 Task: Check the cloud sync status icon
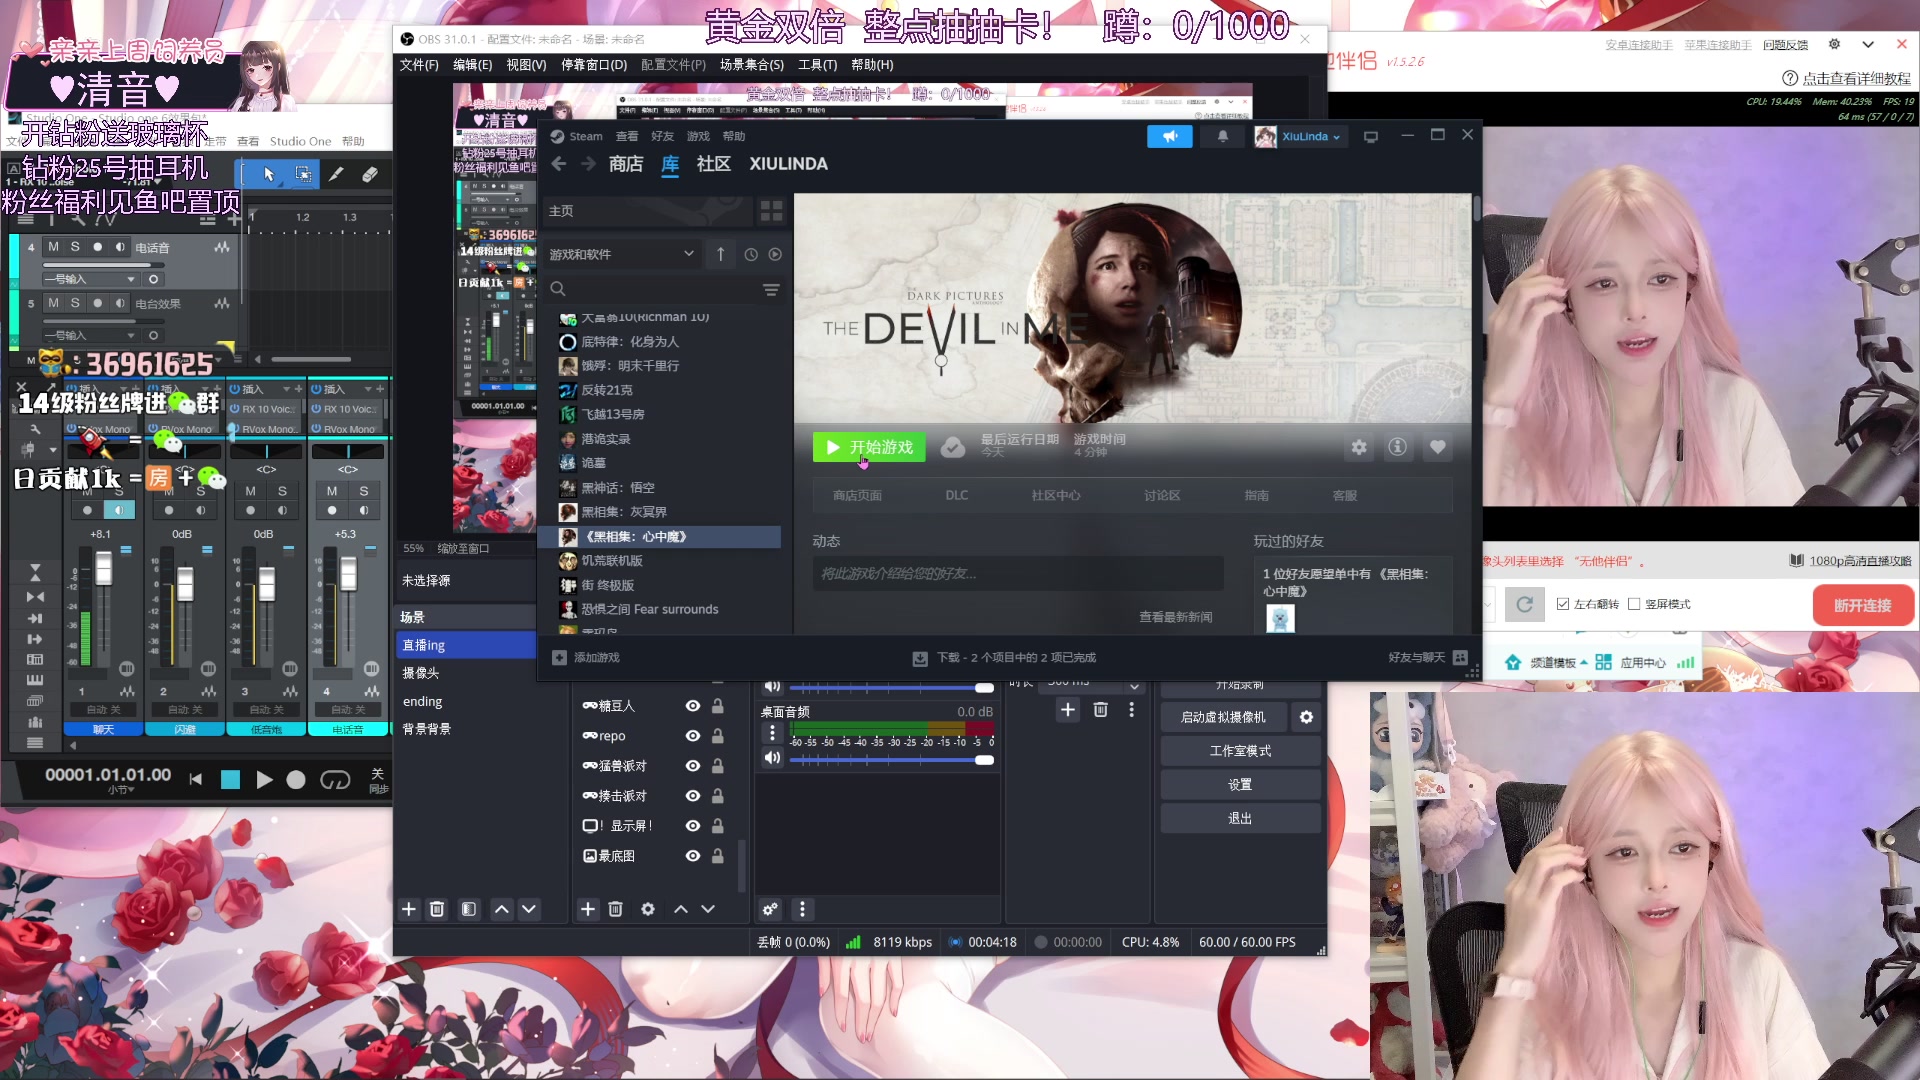(953, 447)
